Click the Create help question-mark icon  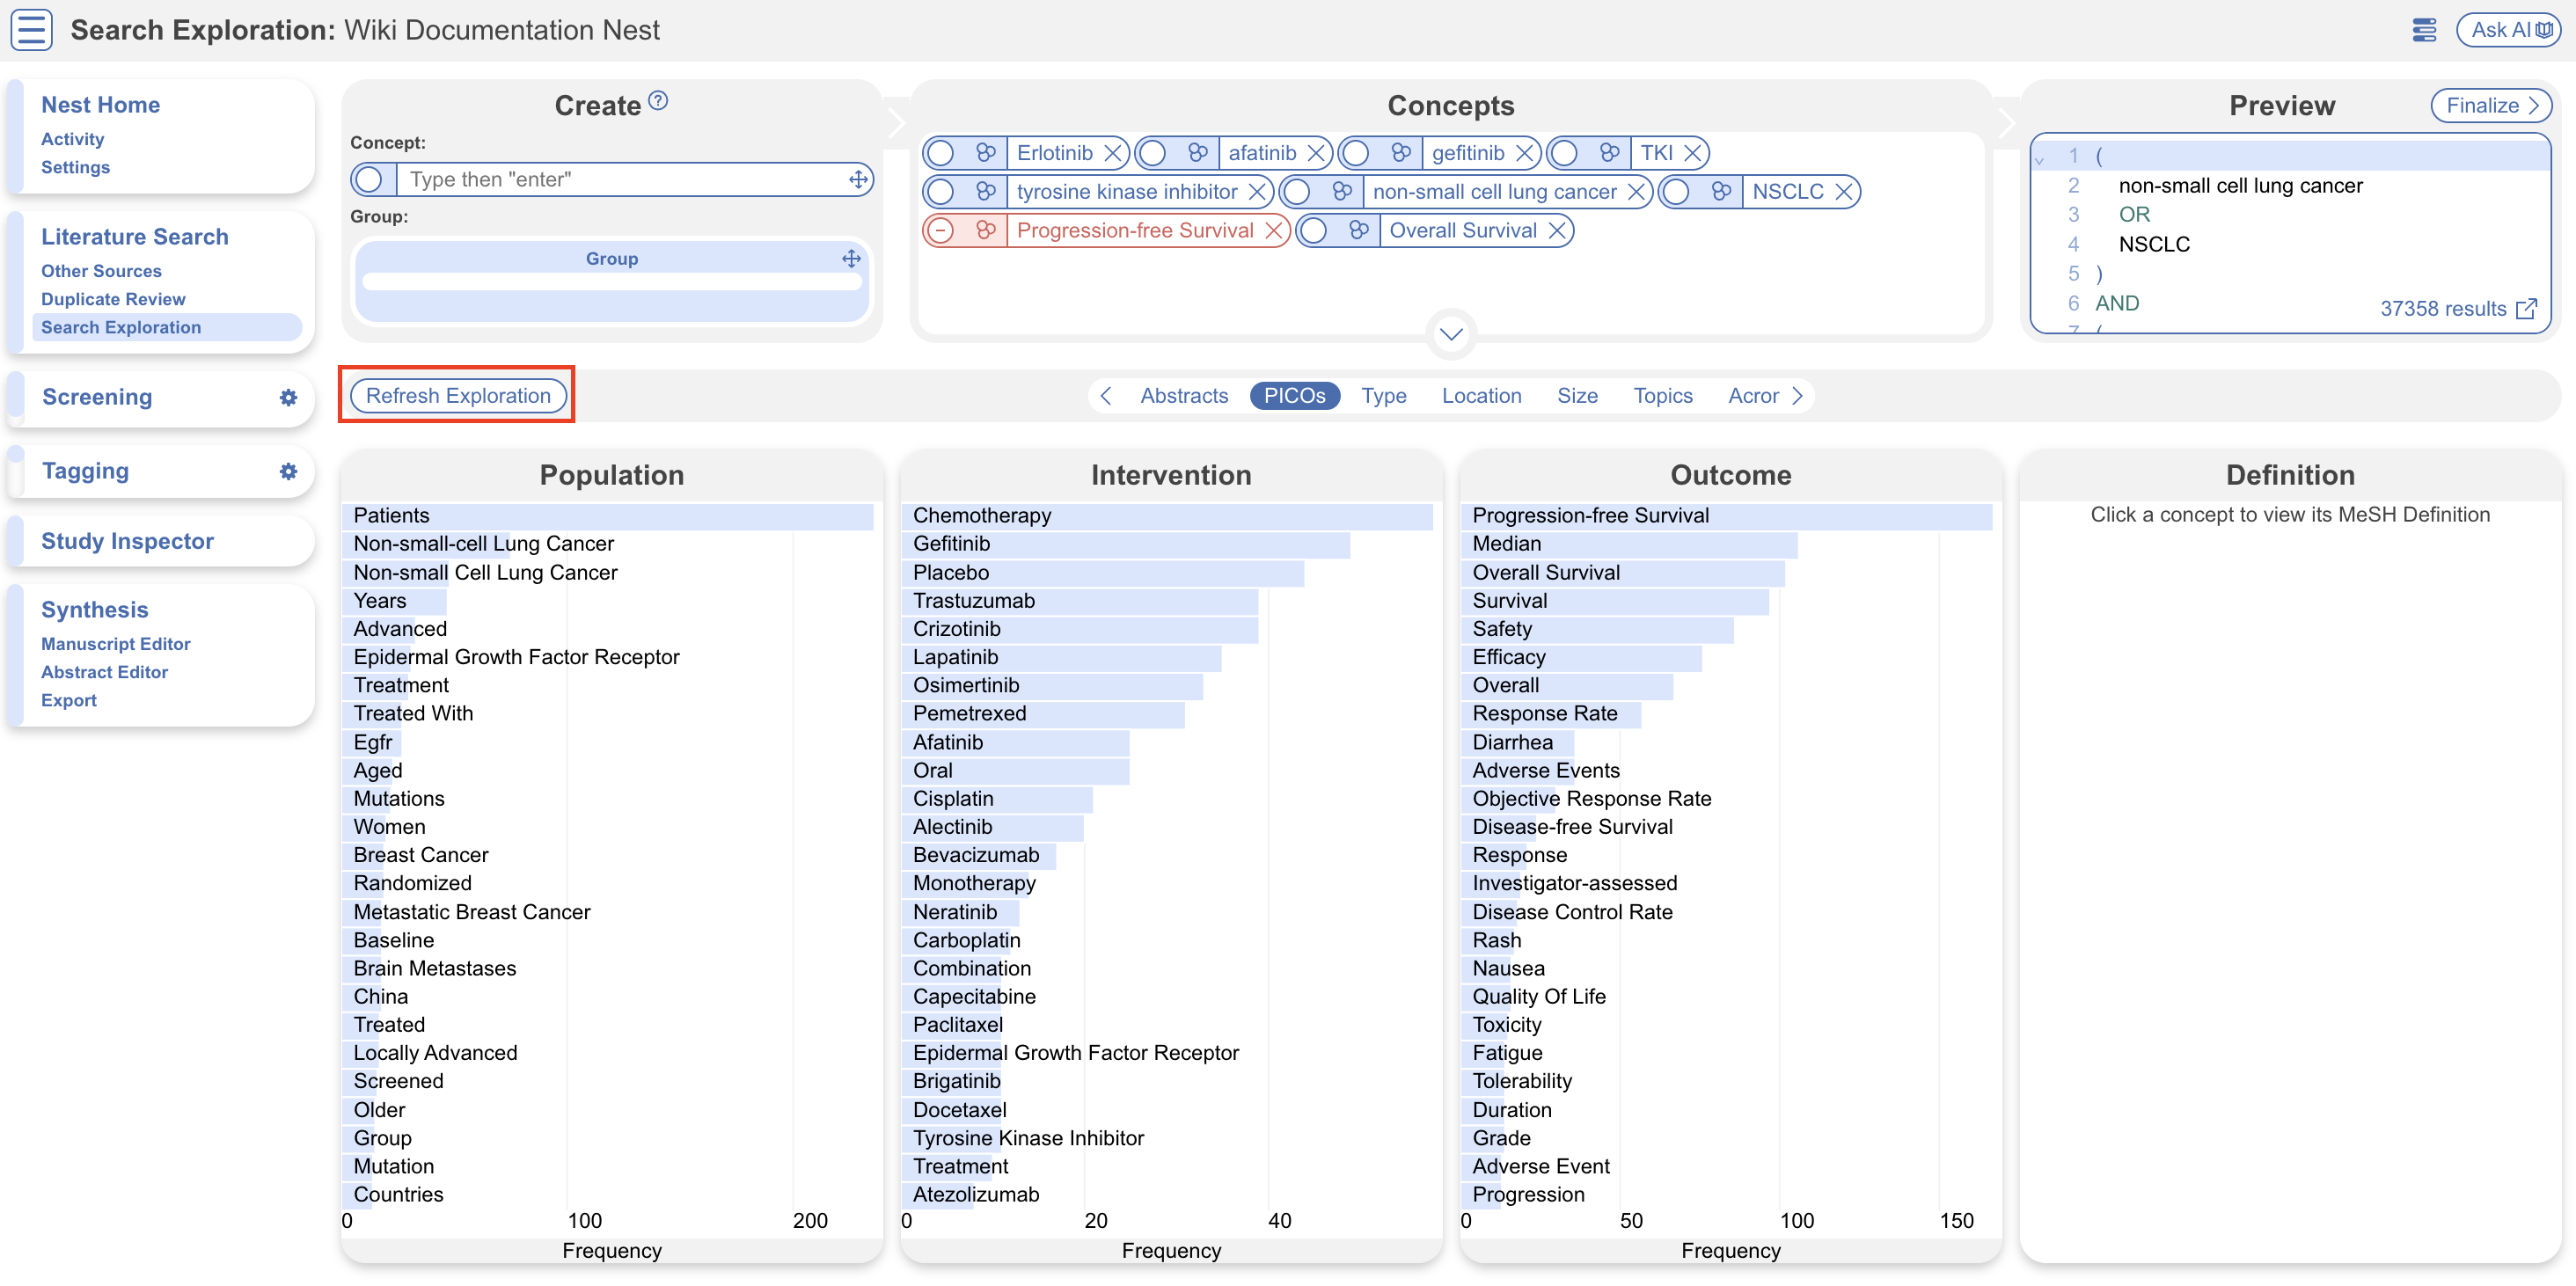pos(658,101)
